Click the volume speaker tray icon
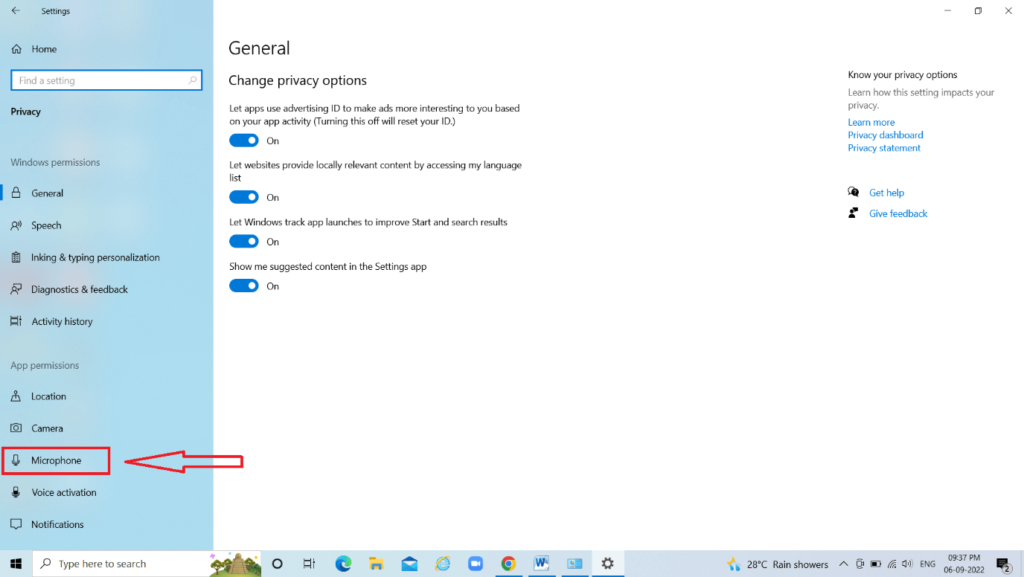This screenshot has height=577, width=1024. [907, 564]
